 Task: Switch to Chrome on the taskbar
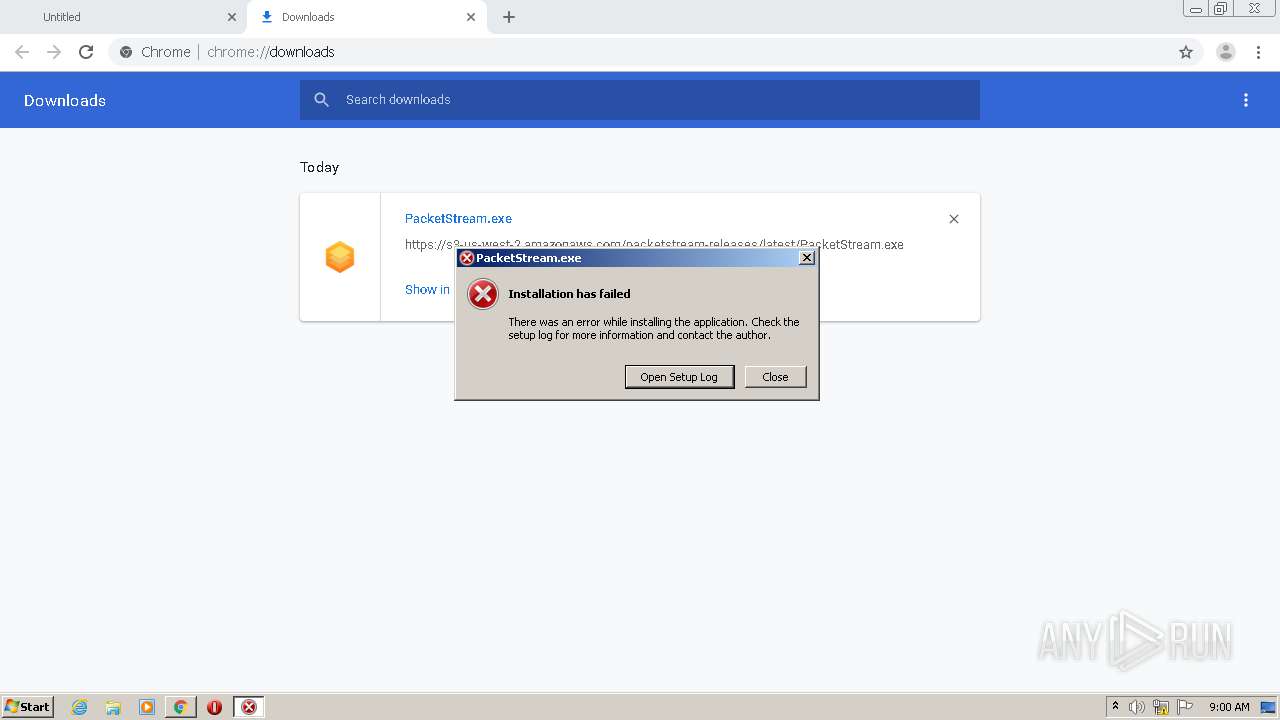click(x=181, y=707)
